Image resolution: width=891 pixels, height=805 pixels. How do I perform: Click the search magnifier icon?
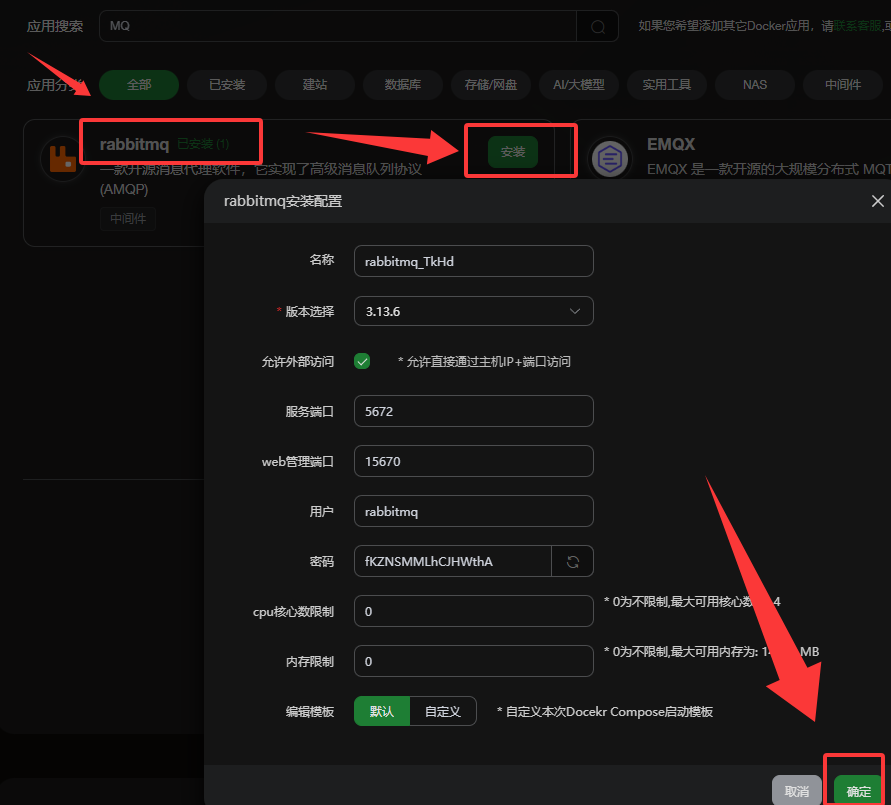click(597, 26)
